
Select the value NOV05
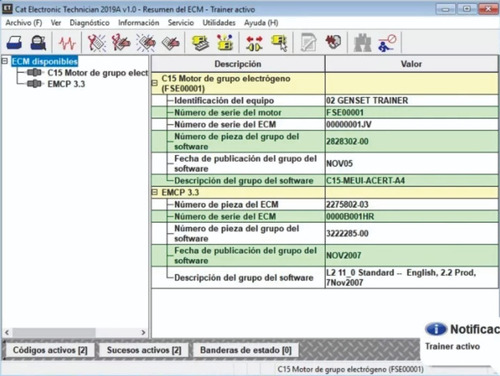click(x=339, y=164)
